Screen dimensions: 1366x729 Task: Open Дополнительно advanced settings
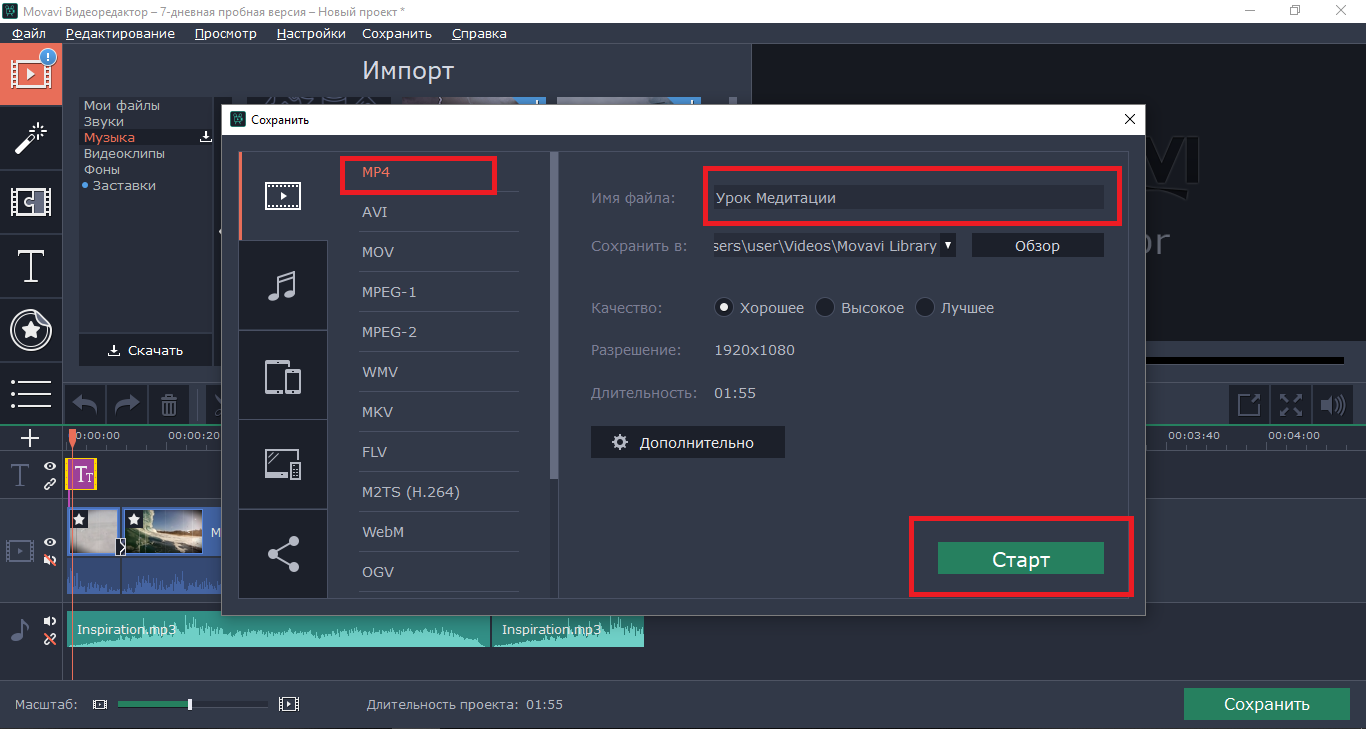687,442
